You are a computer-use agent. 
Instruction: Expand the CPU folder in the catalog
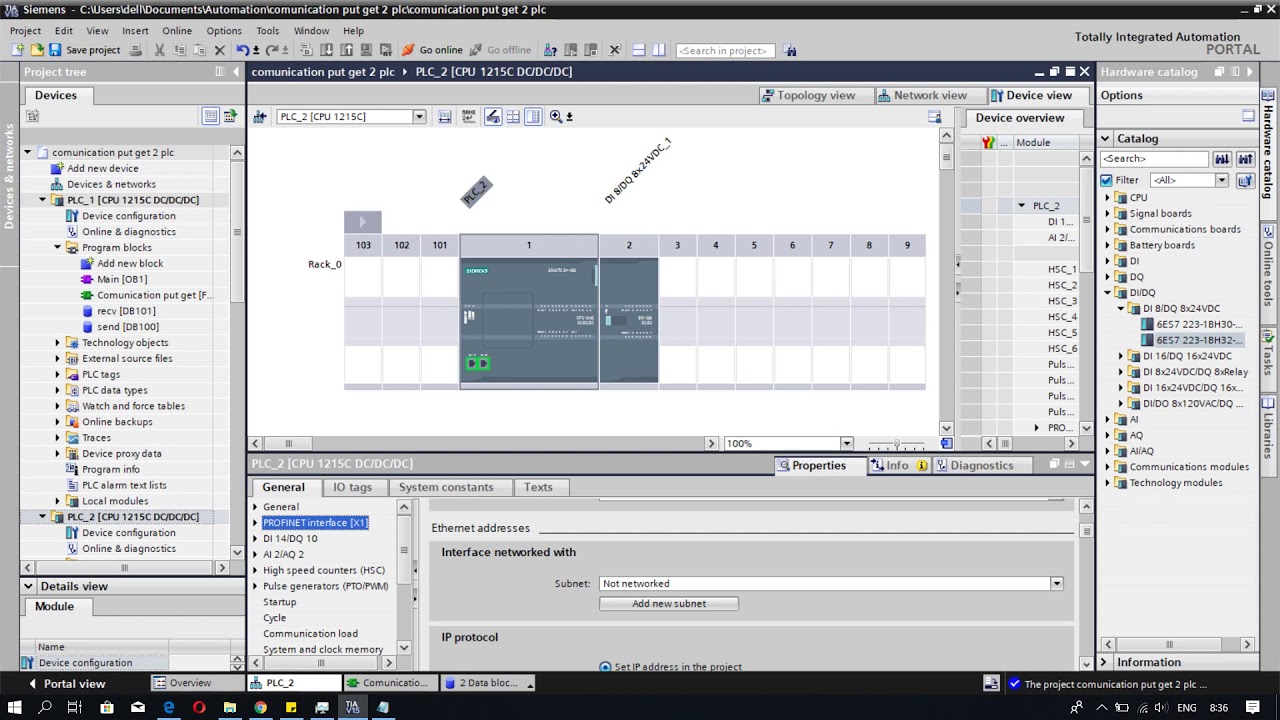point(1108,198)
